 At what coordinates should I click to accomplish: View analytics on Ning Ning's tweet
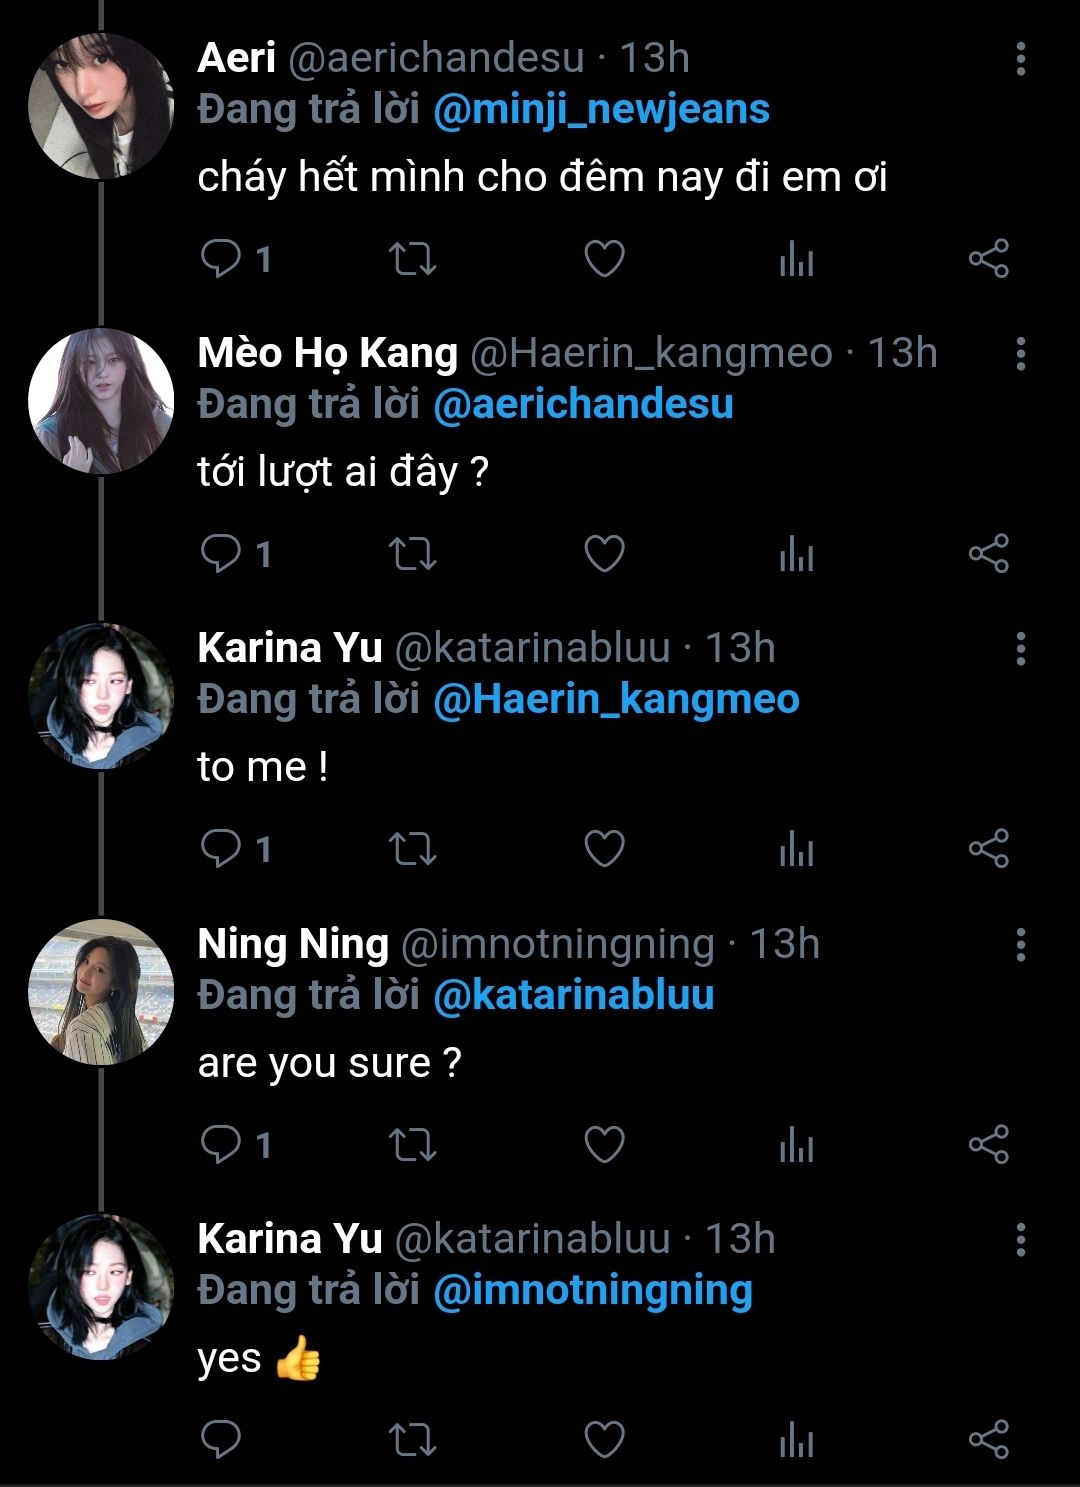click(796, 1144)
